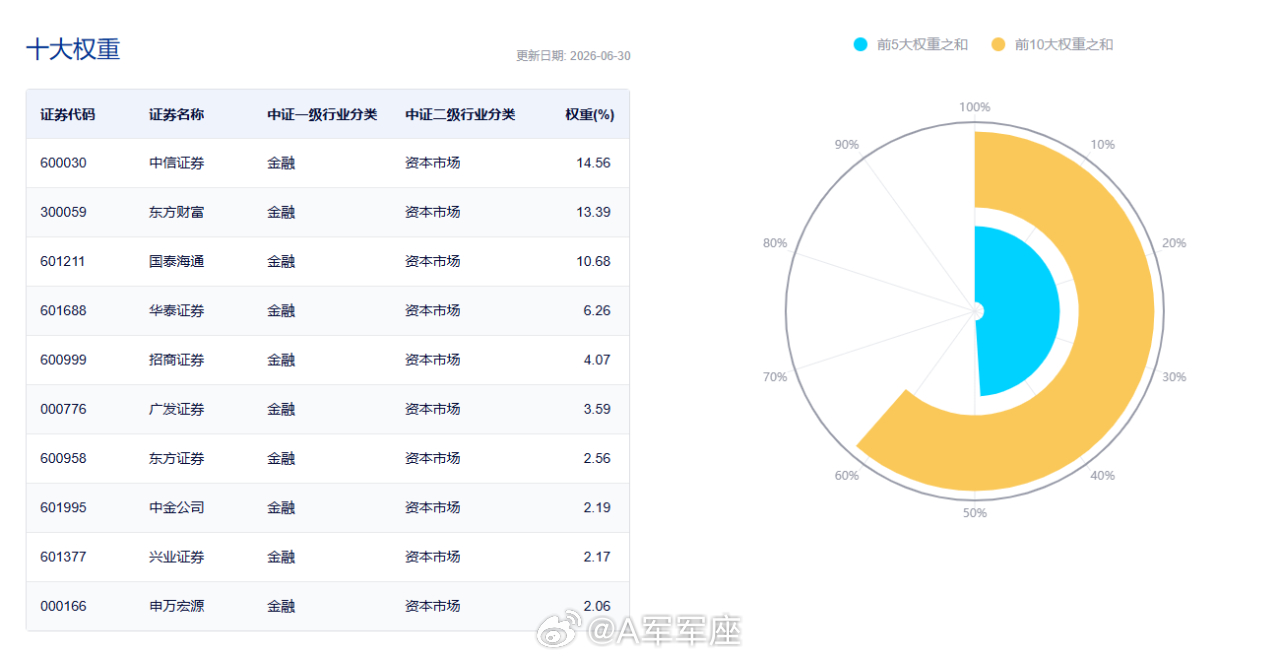
Task: Select 中金公司 in the name column
Action: point(176,507)
